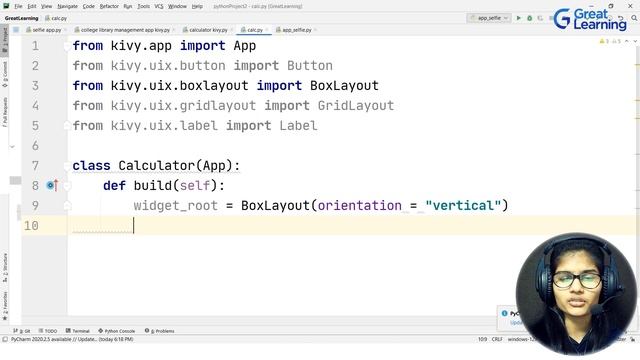Open the Git tool window
Viewport: 640px width, 360px height.
point(22,331)
